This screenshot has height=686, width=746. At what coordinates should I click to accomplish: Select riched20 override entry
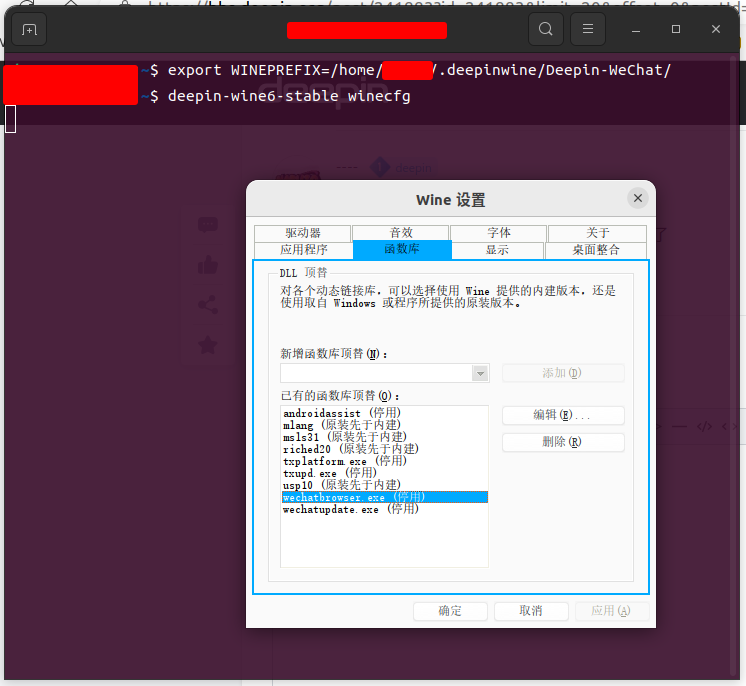[x=384, y=449]
